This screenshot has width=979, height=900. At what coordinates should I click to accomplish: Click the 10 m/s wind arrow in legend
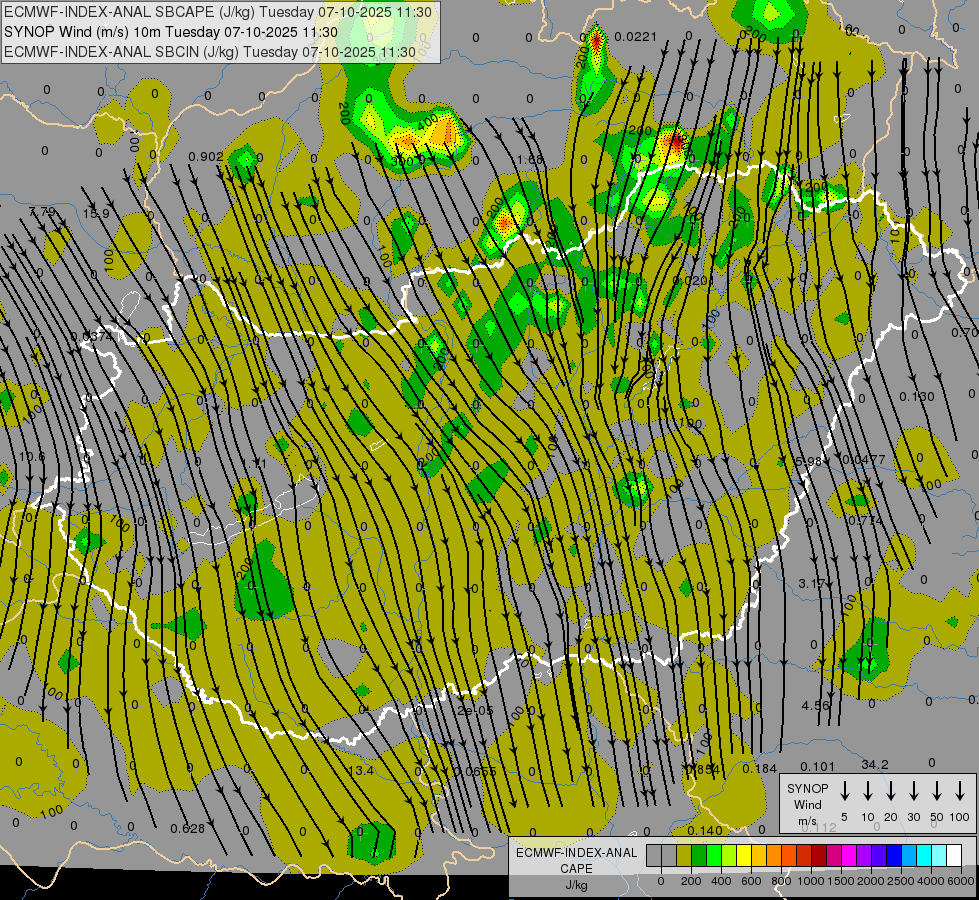pos(868,791)
